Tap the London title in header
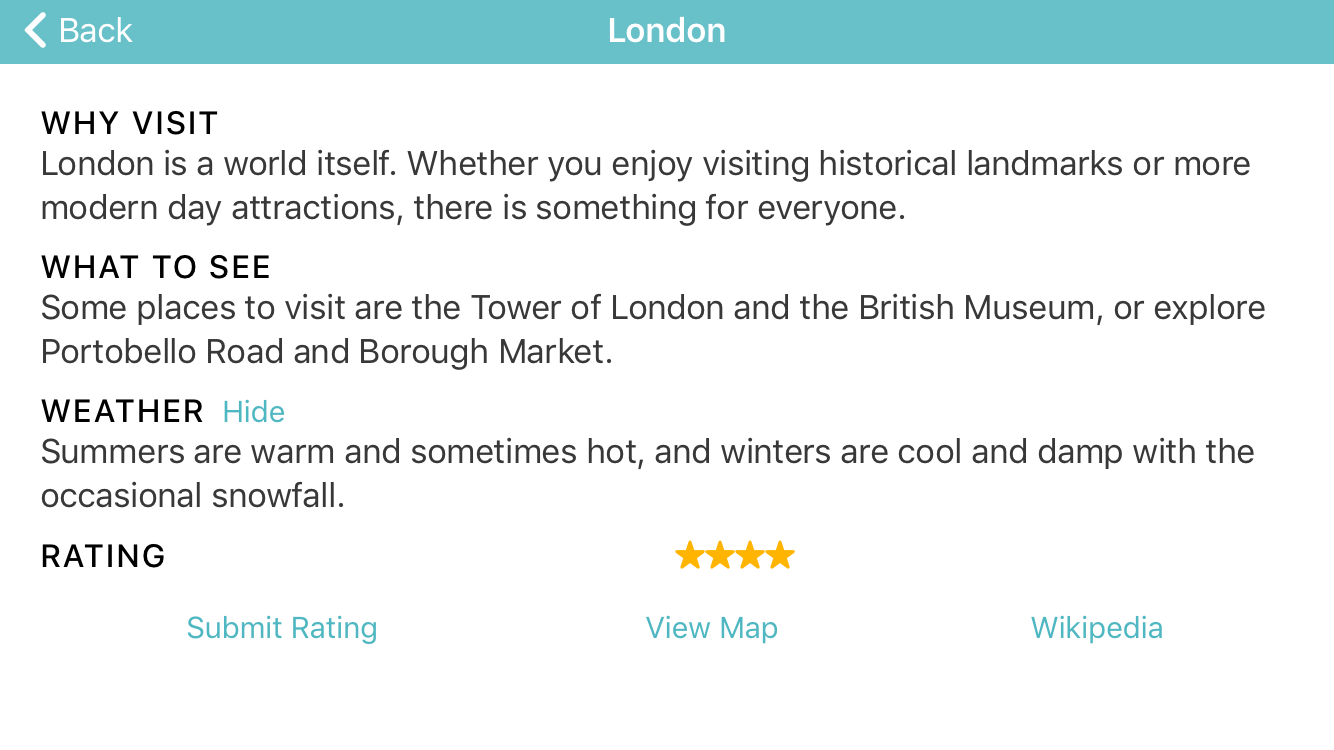 (666, 30)
